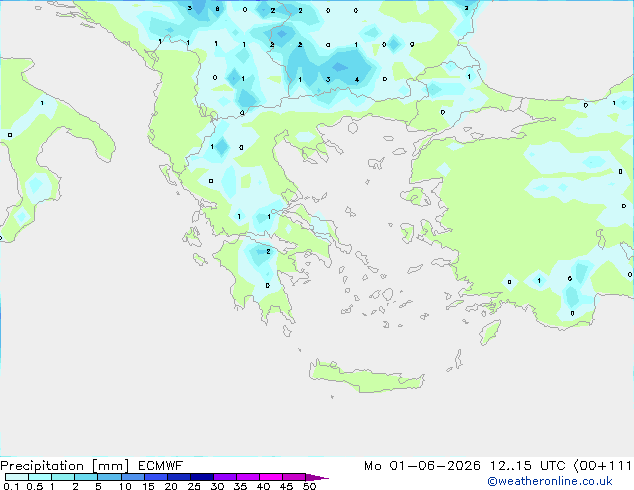Click the "0.5" legend scale label
The image size is (634, 490).
coord(35,486)
